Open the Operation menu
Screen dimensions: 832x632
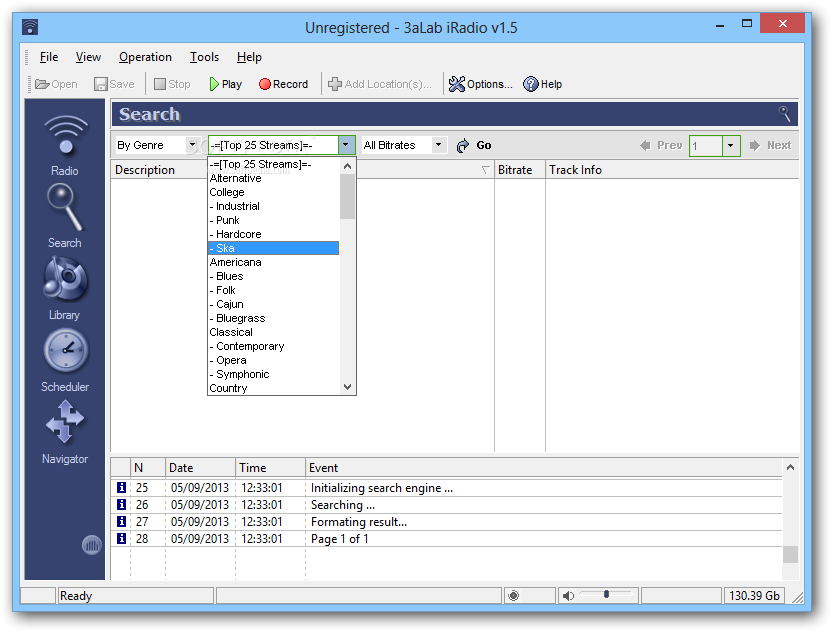(x=145, y=57)
